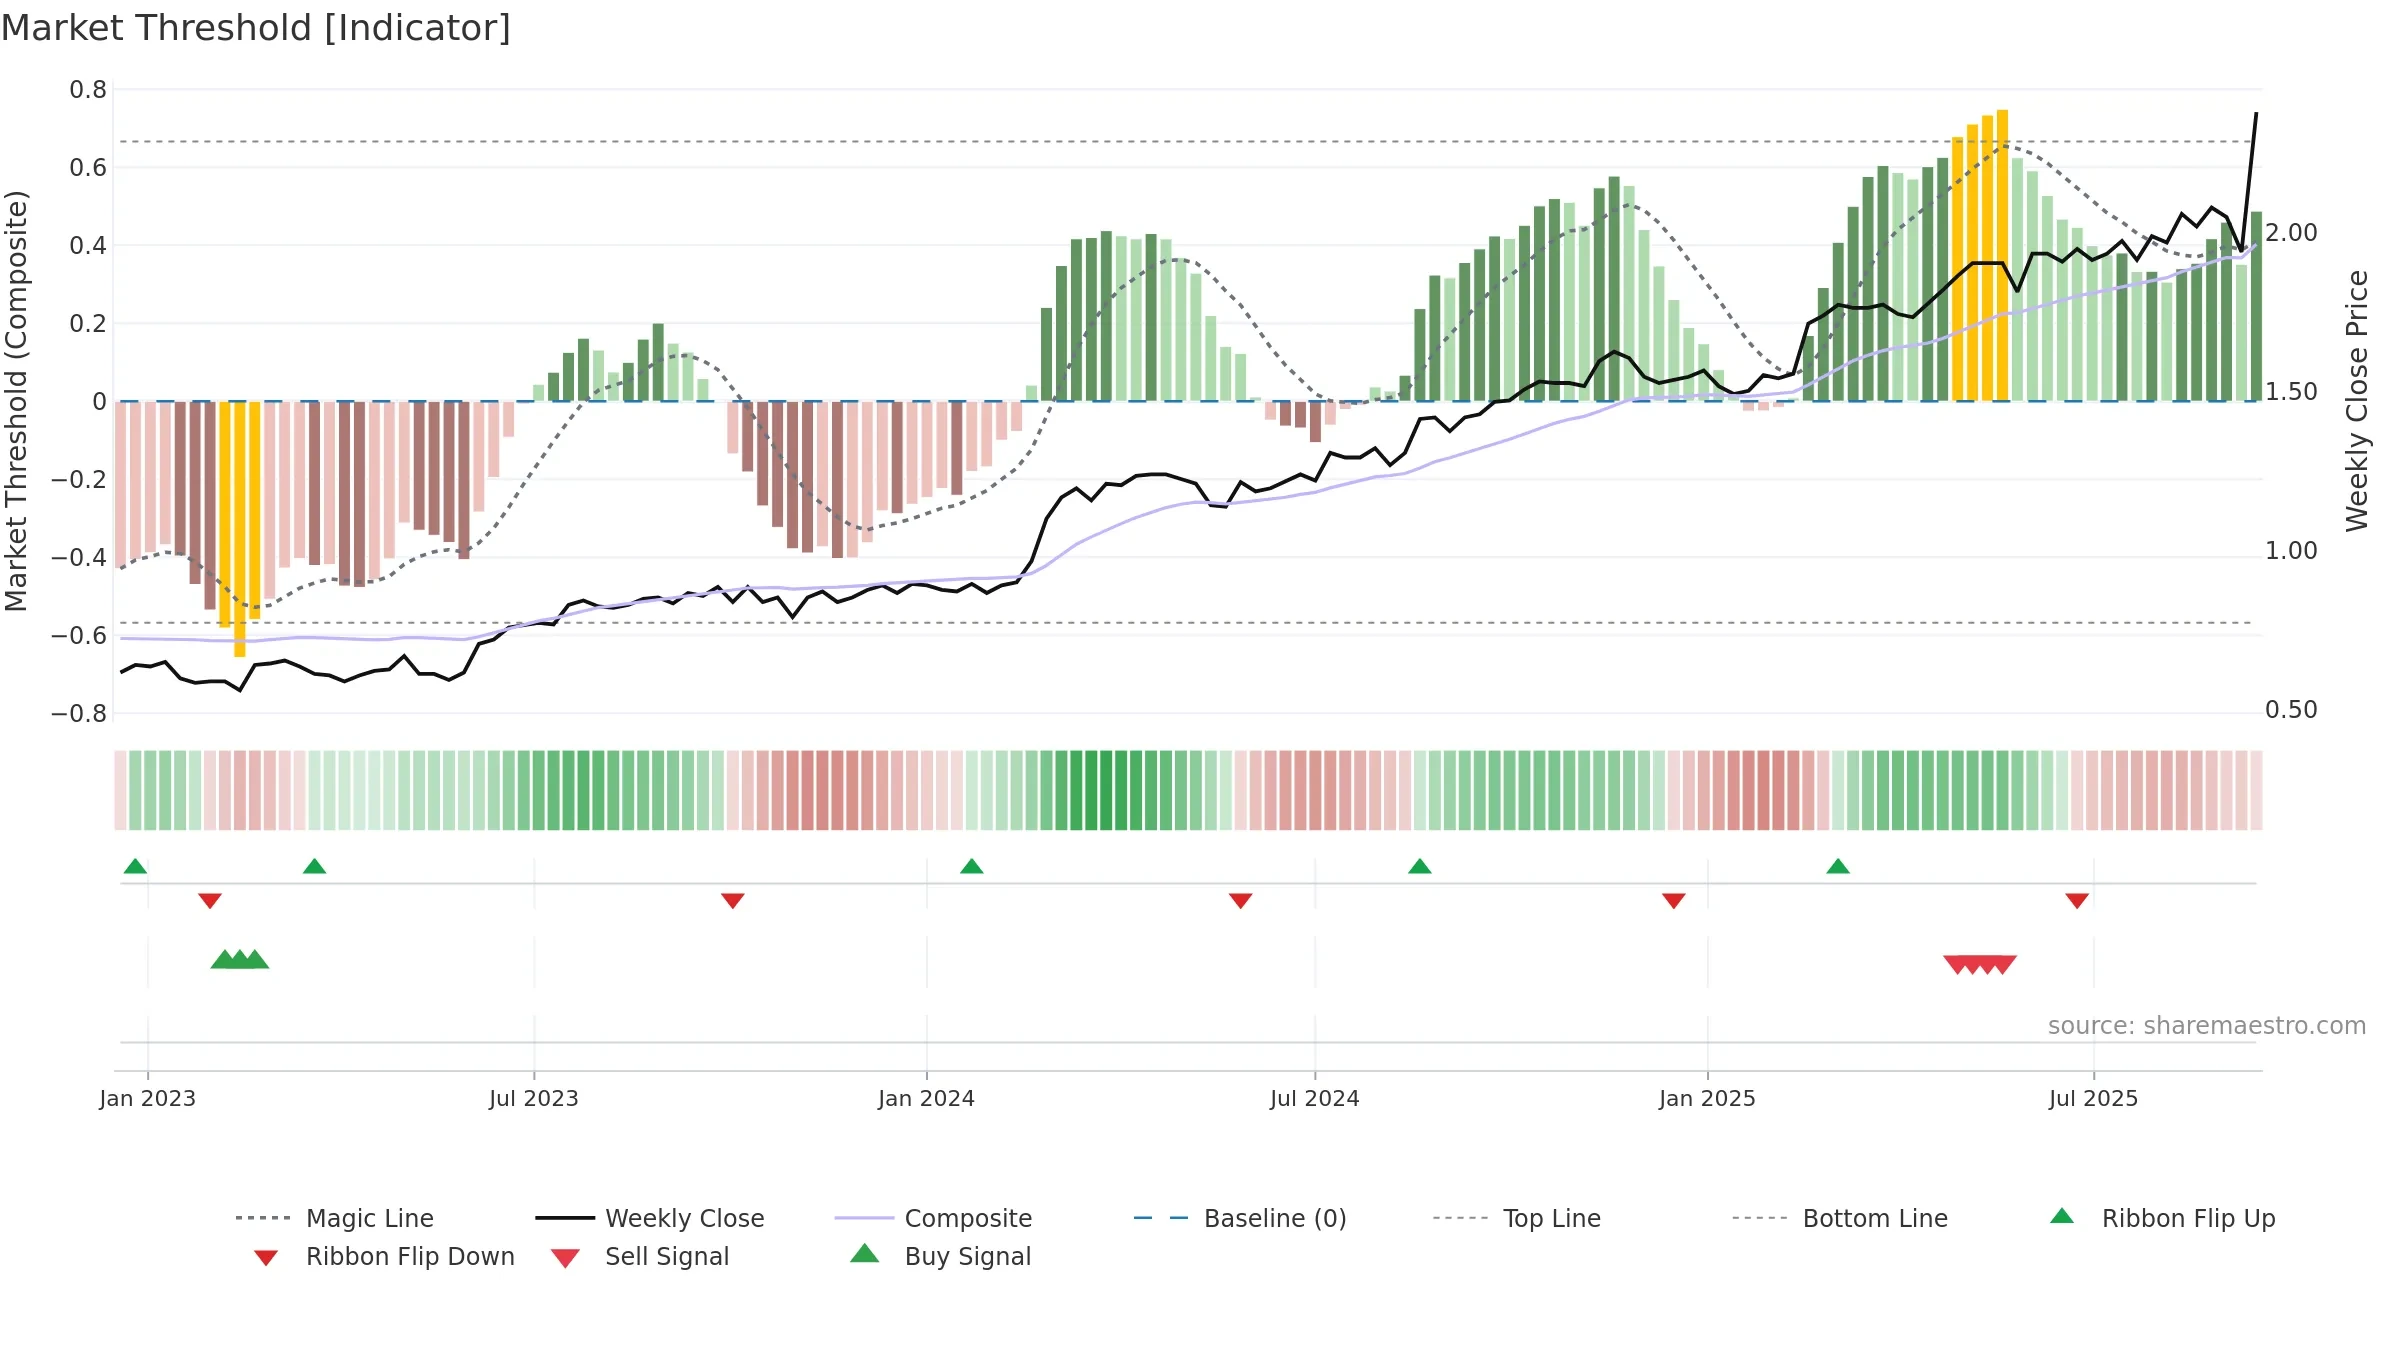This screenshot has width=2400, height=1350.
Task: Click the Market Threshold (Composite) axis title
Action: 16,401
